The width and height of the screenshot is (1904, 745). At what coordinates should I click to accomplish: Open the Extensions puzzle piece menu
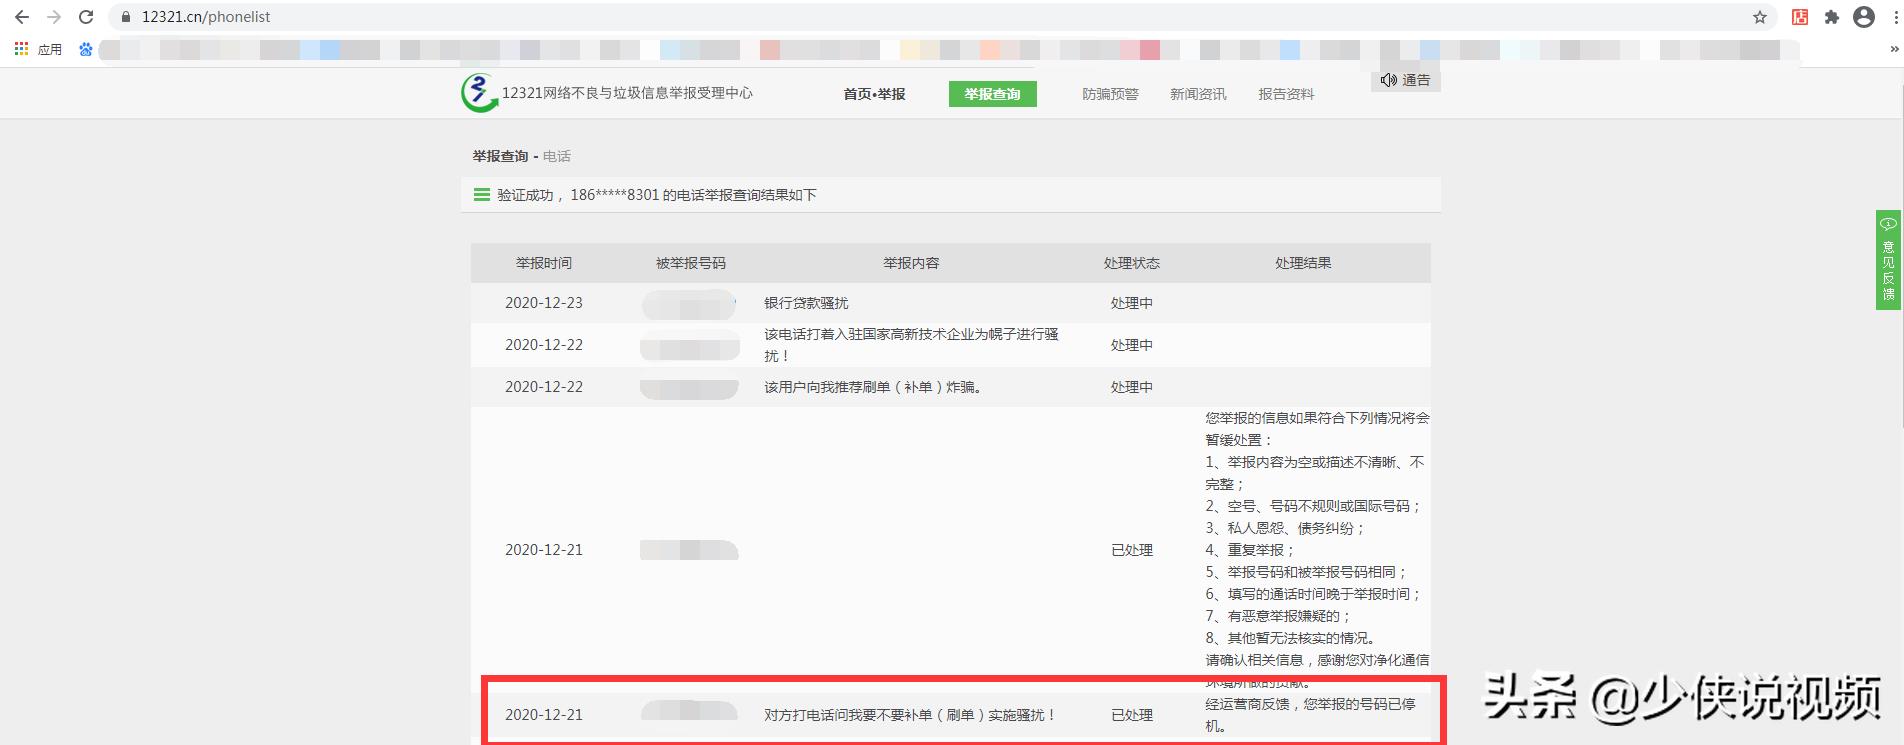1832,17
